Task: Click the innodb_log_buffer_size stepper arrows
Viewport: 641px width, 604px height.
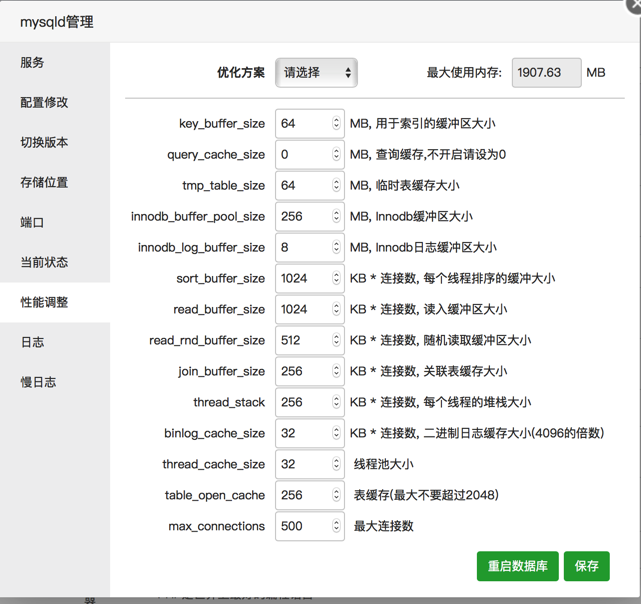Action: [336, 247]
